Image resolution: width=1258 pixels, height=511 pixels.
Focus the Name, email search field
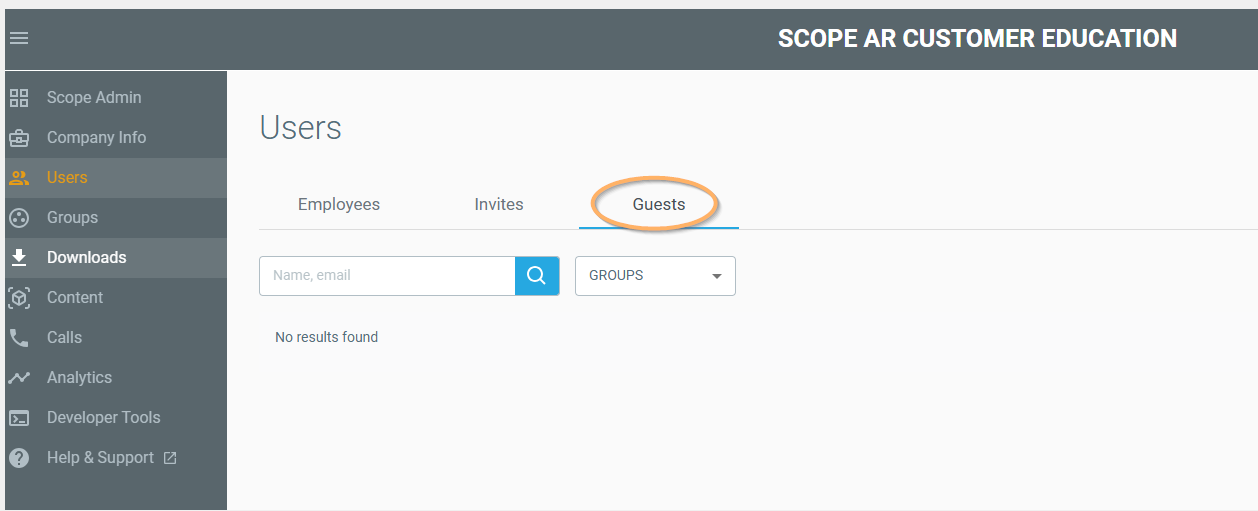(x=387, y=276)
